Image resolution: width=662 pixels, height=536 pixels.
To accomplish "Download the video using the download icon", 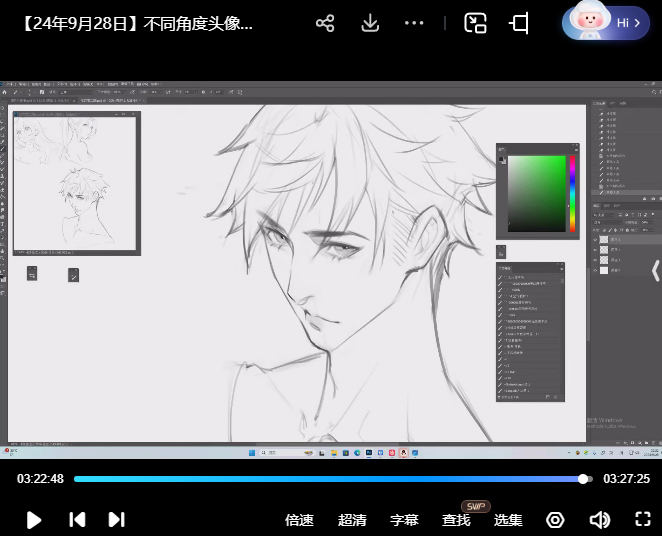I will [x=370, y=23].
